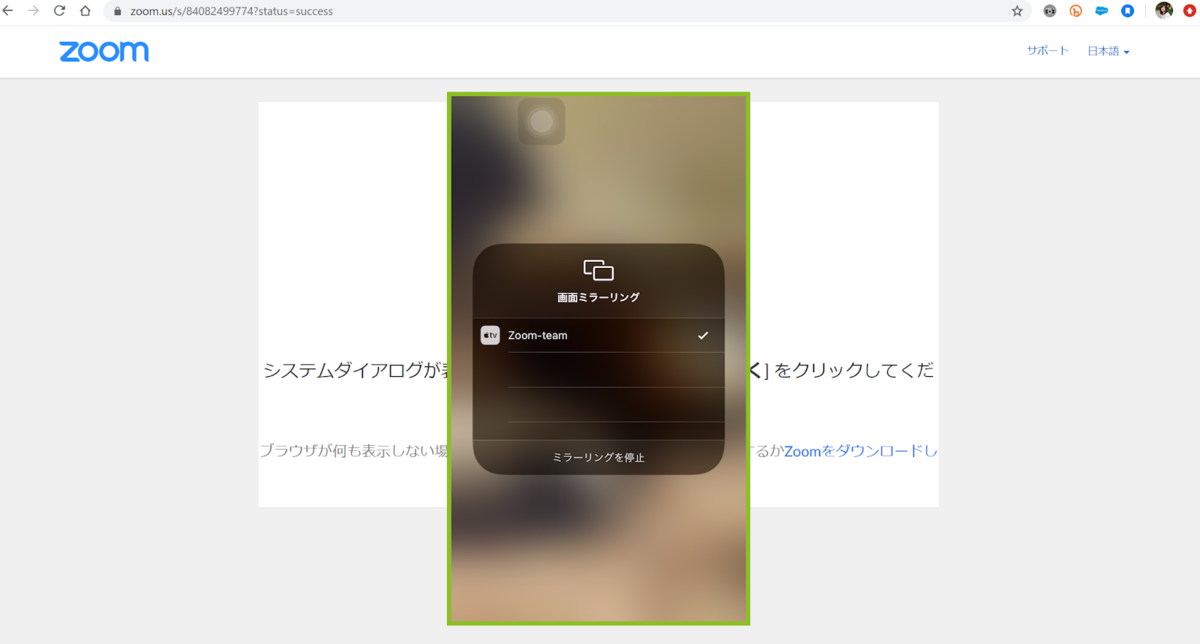The width and height of the screenshot is (1200, 644).
Task: View site security lock info
Action: pos(118,12)
